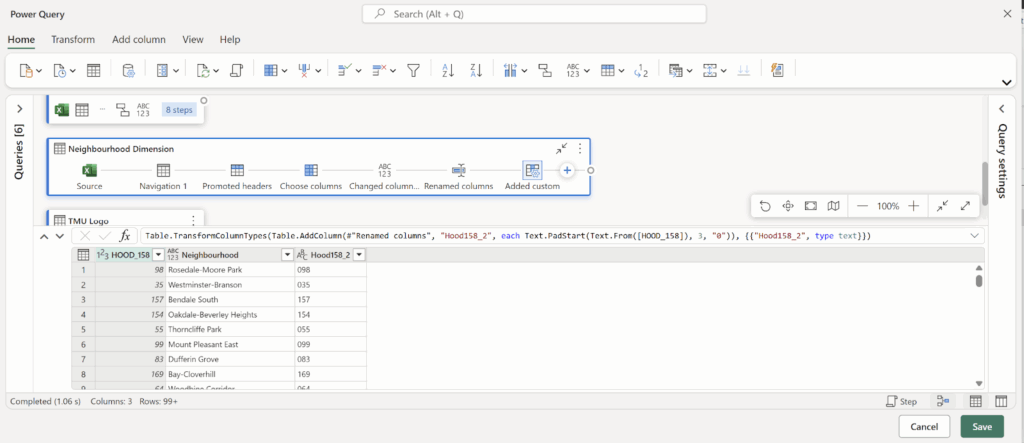Click the reset diagram layout icon
1024x443 pixels.
pos(765,206)
